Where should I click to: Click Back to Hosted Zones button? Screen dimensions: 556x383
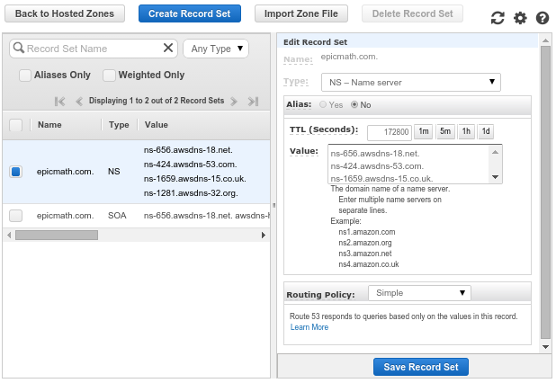[x=65, y=14]
